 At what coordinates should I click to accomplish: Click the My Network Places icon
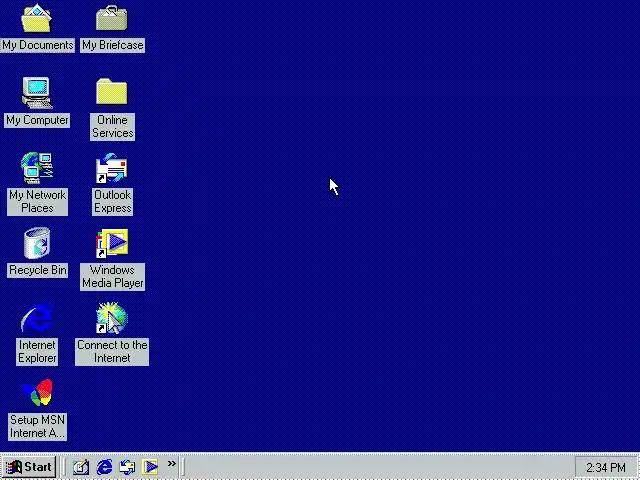[x=37, y=168]
